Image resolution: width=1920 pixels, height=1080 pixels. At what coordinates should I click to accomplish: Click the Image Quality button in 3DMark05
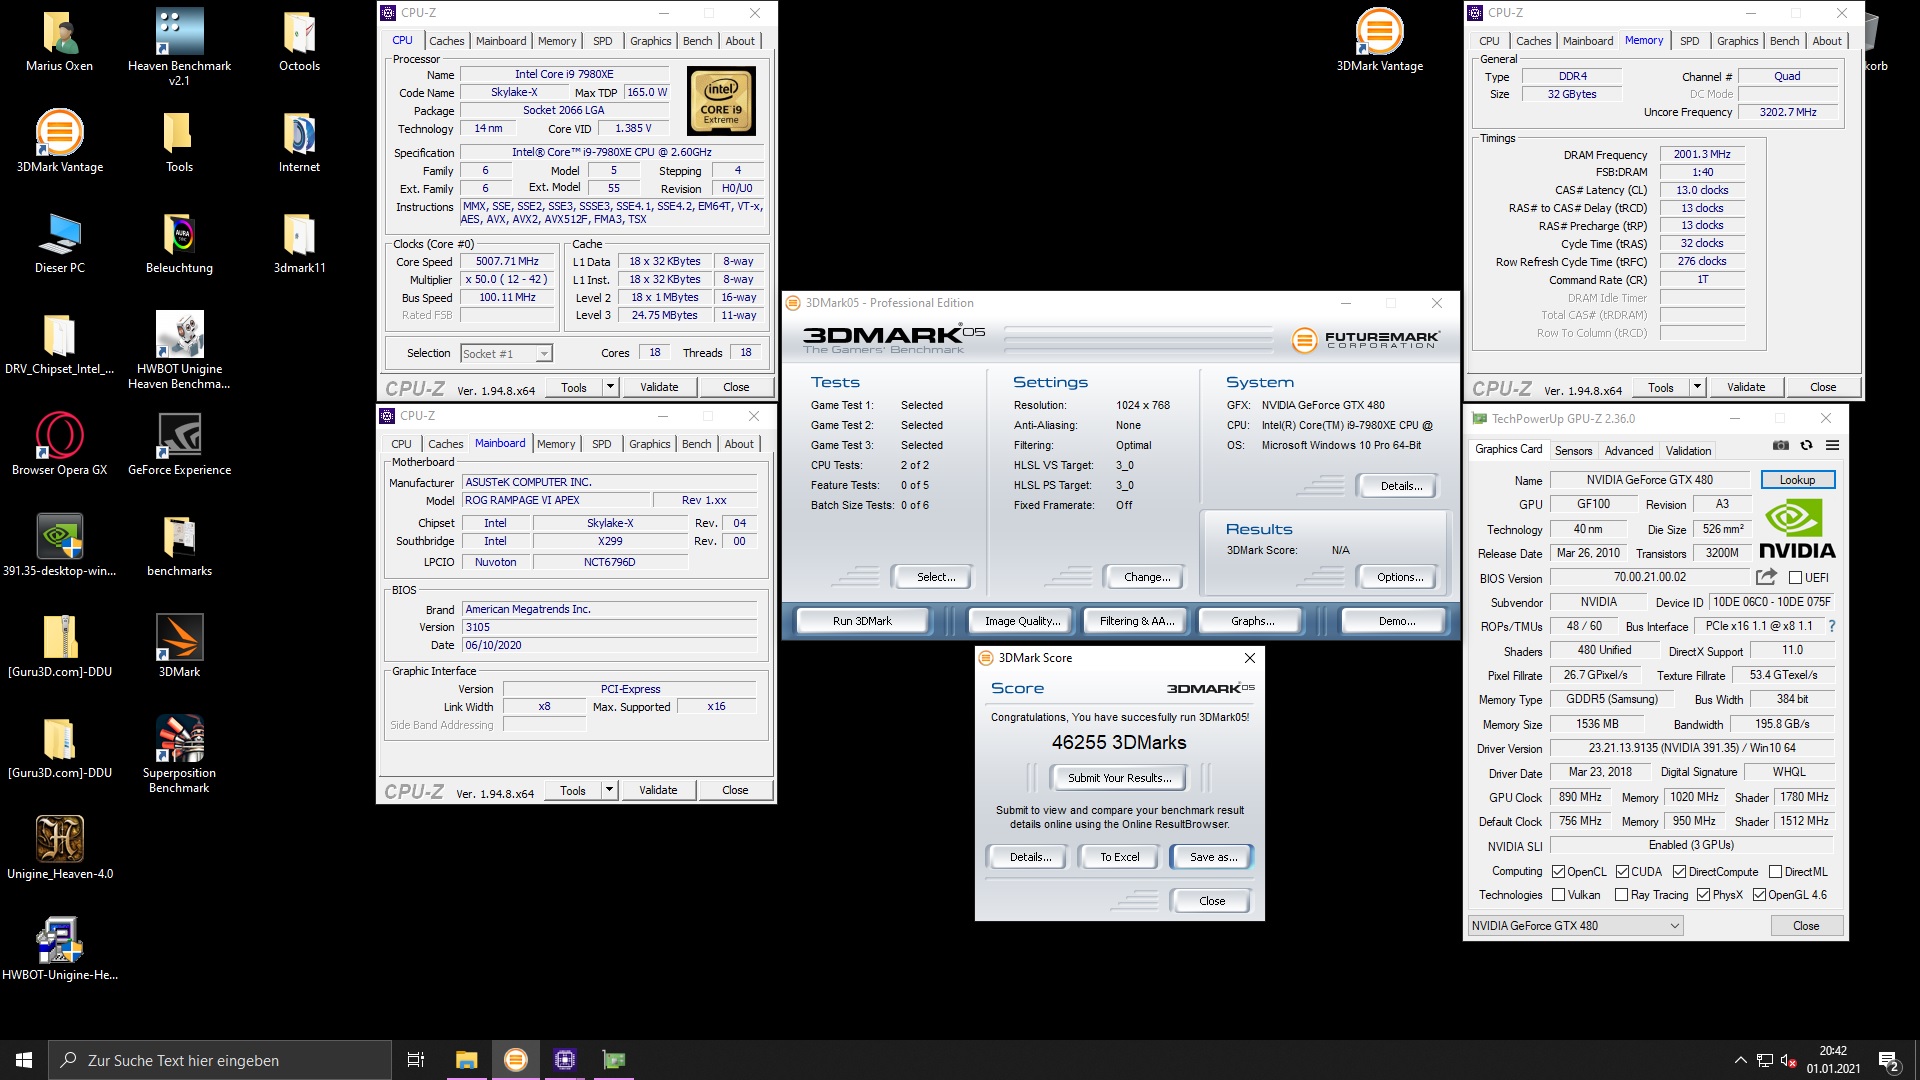coord(1021,621)
